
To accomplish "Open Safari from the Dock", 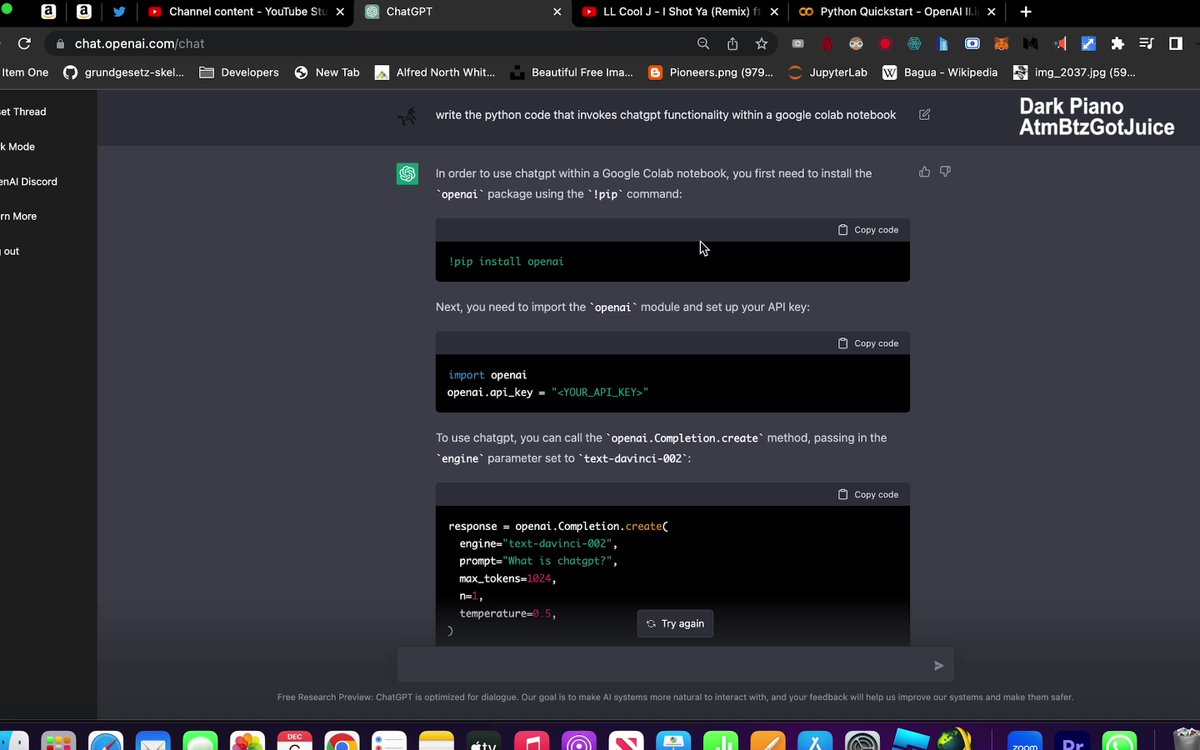I will click(106, 742).
